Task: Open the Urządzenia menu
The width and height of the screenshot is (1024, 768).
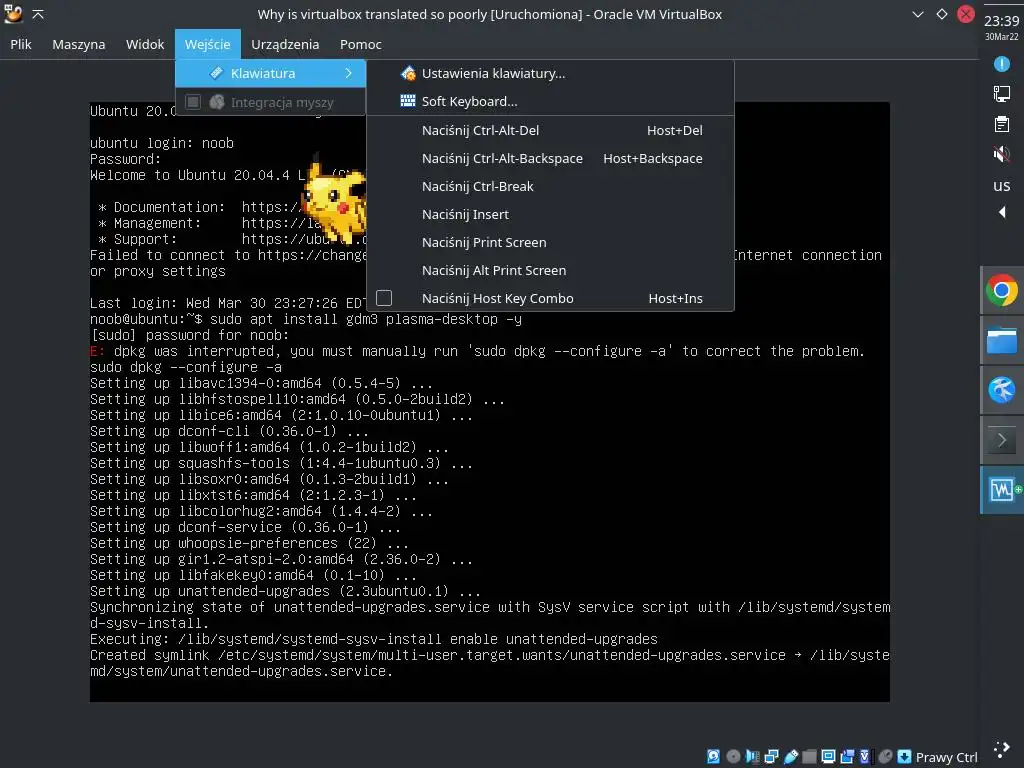Action: click(285, 44)
